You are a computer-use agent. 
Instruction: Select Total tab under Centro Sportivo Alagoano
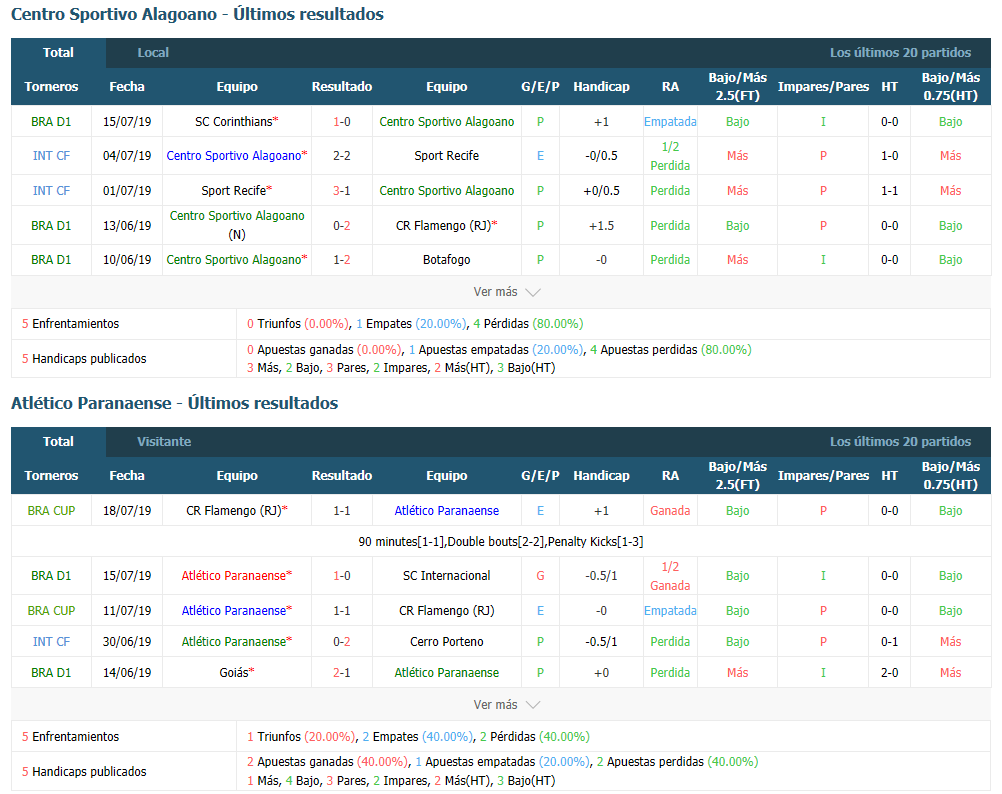coord(58,53)
